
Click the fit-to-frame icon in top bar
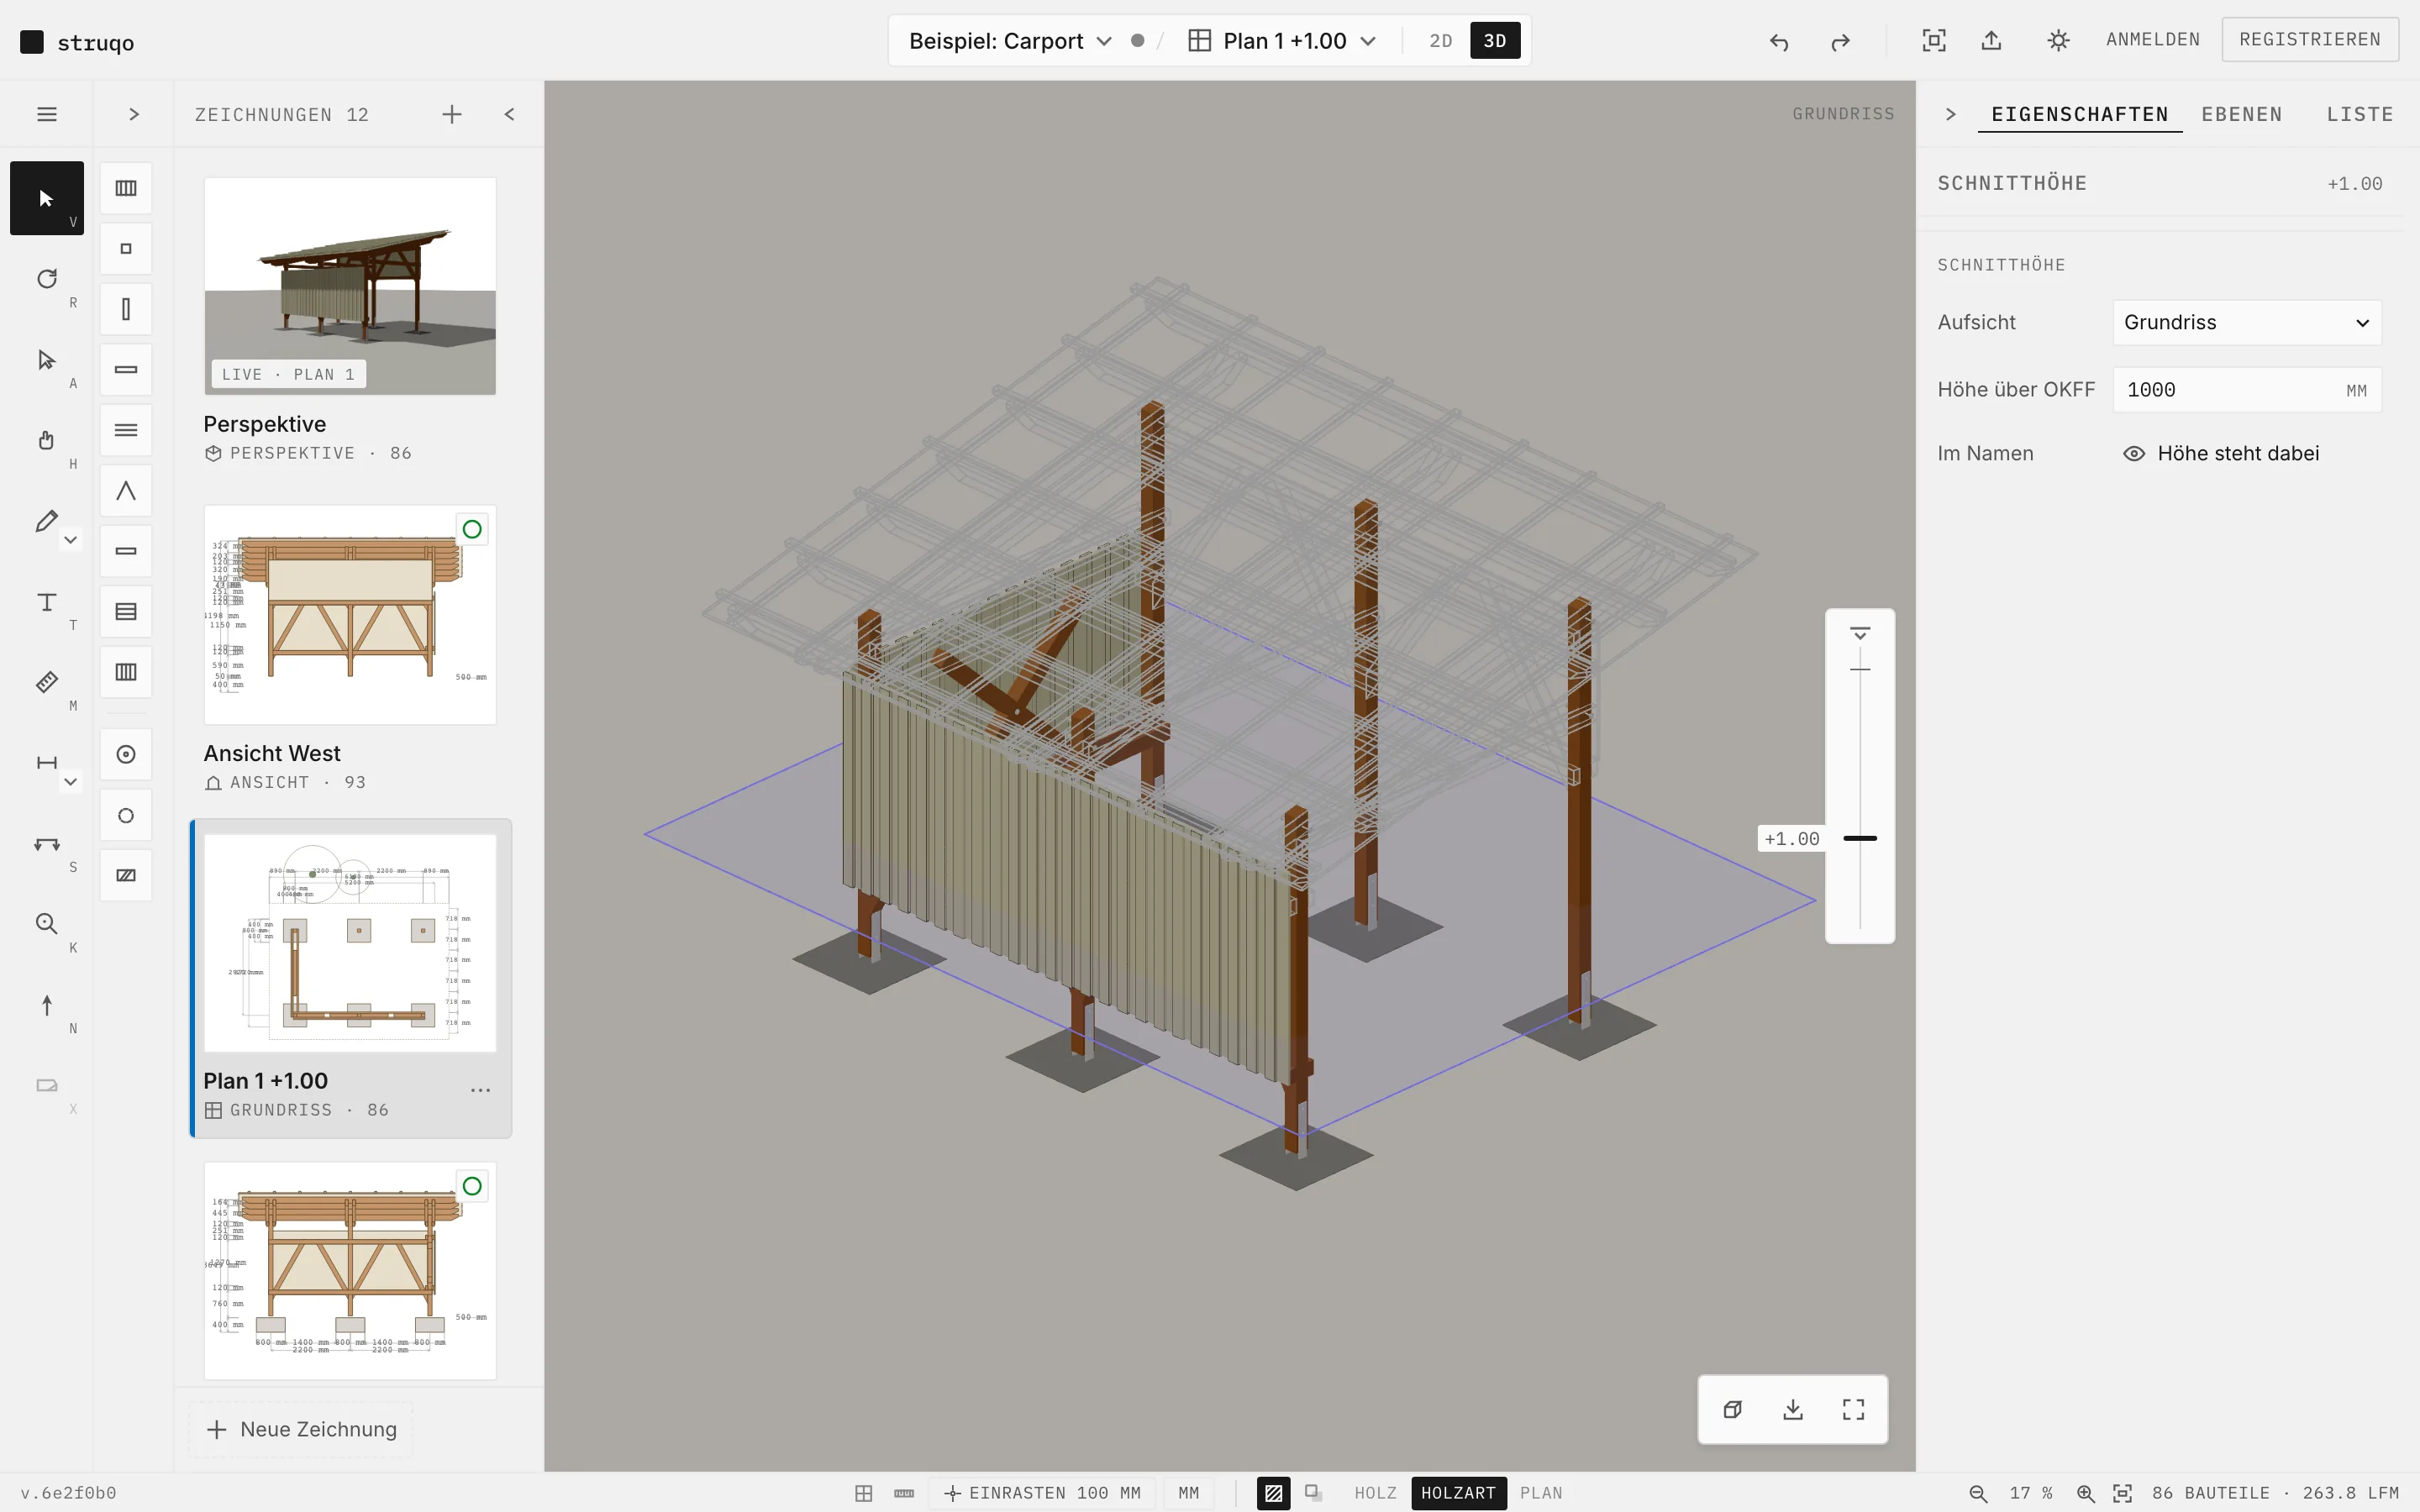tap(1934, 41)
